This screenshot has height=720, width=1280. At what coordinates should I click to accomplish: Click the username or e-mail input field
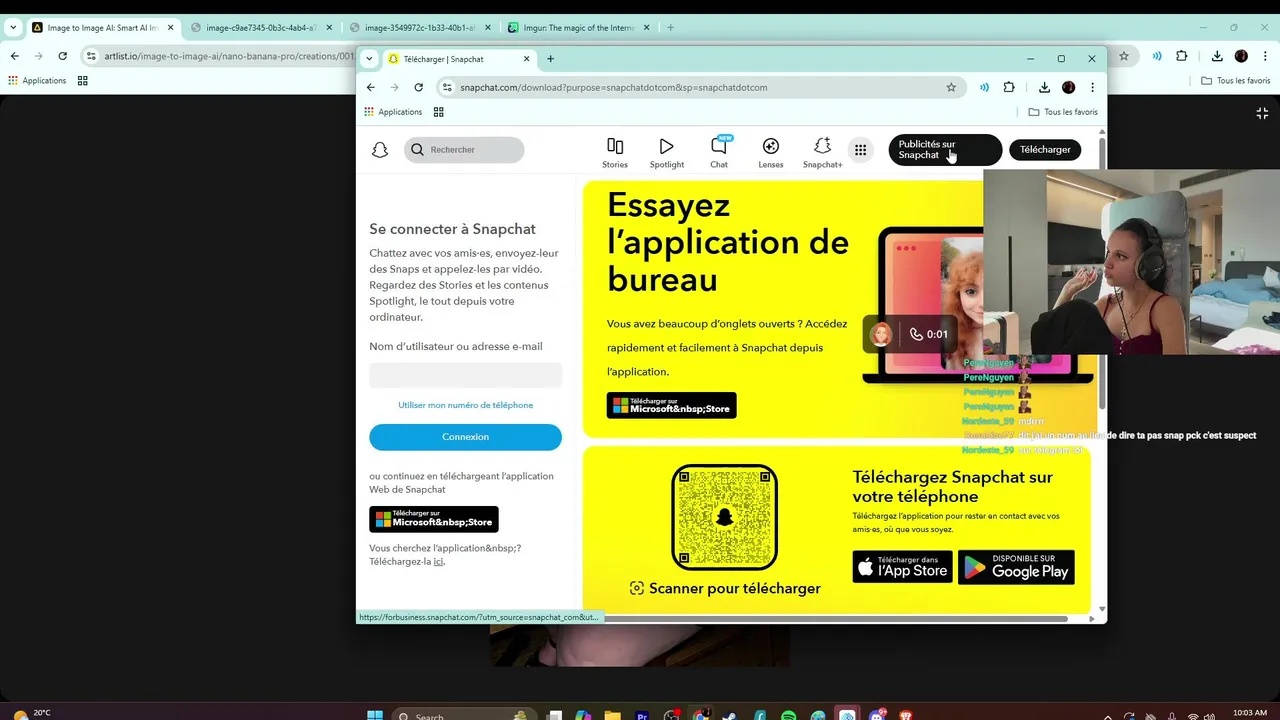click(x=465, y=376)
